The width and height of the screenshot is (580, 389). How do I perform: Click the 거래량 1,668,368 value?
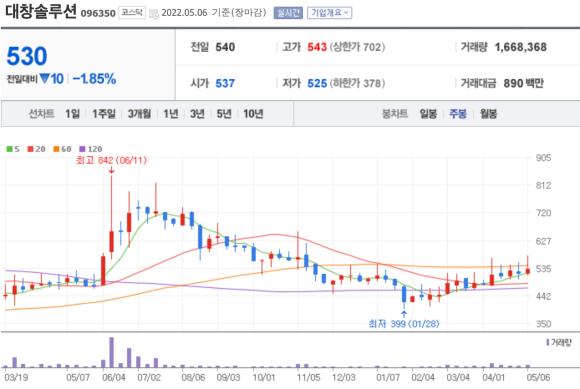(x=520, y=47)
